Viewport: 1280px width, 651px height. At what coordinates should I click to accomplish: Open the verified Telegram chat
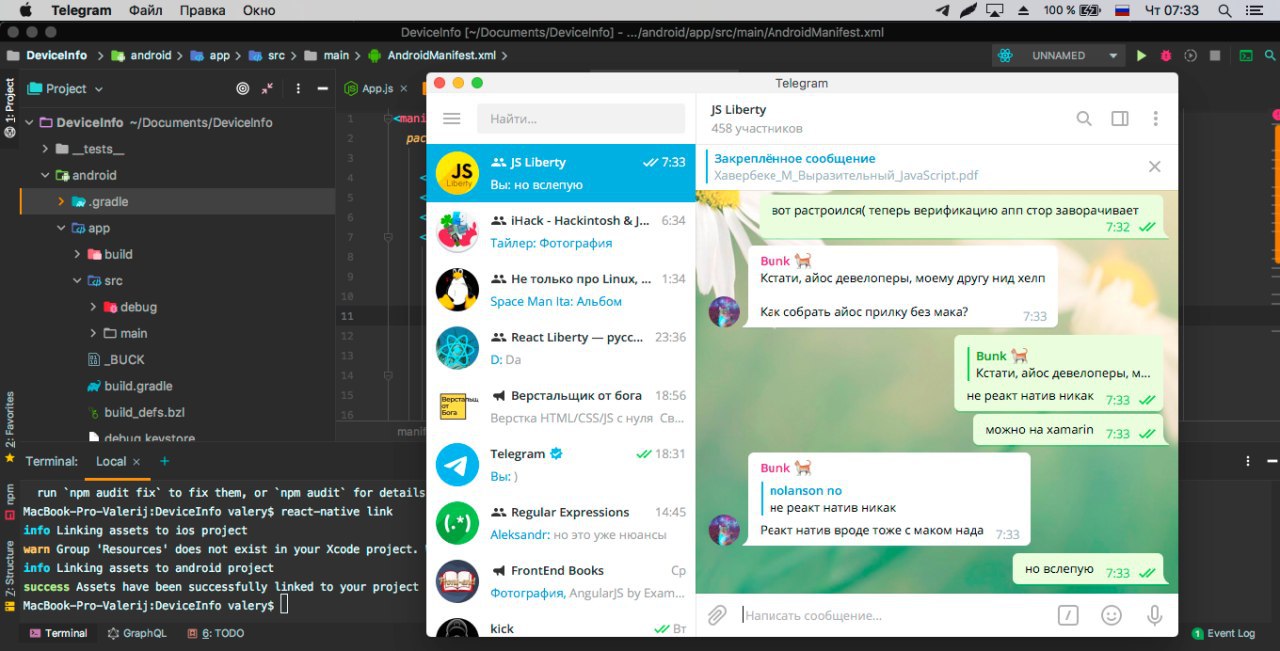(560, 464)
